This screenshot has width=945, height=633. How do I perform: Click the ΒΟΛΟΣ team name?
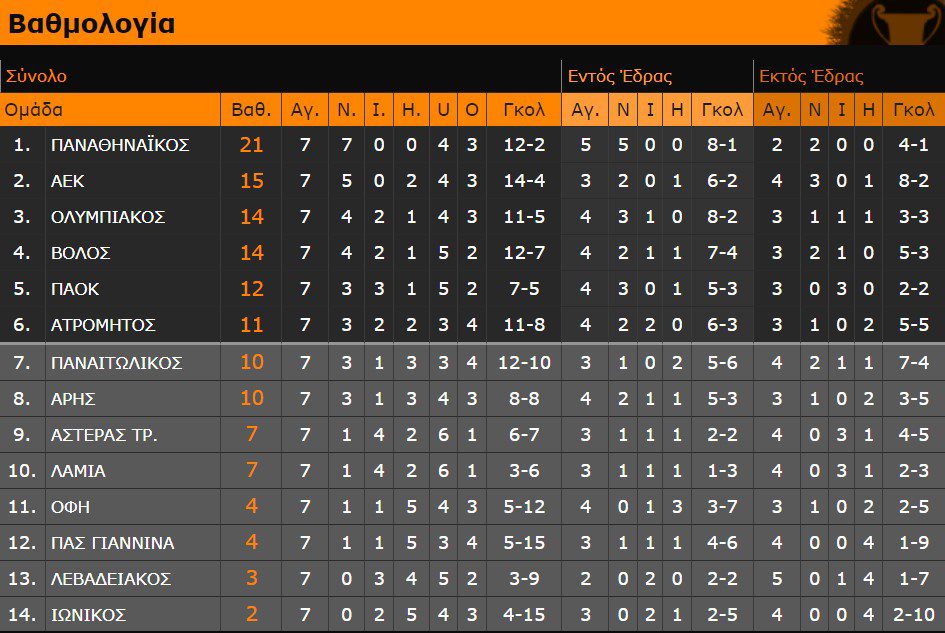click(80, 253)
